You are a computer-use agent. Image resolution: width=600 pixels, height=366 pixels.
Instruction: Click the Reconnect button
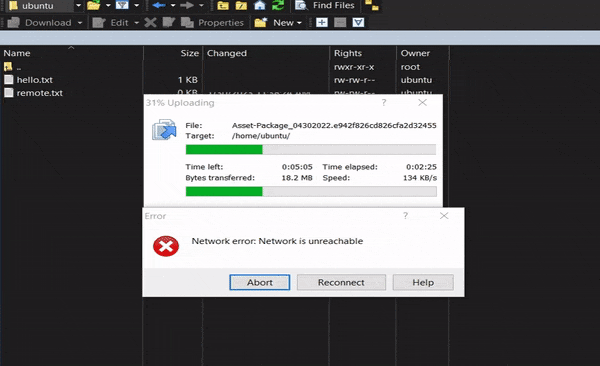click(x=341, y=282)
